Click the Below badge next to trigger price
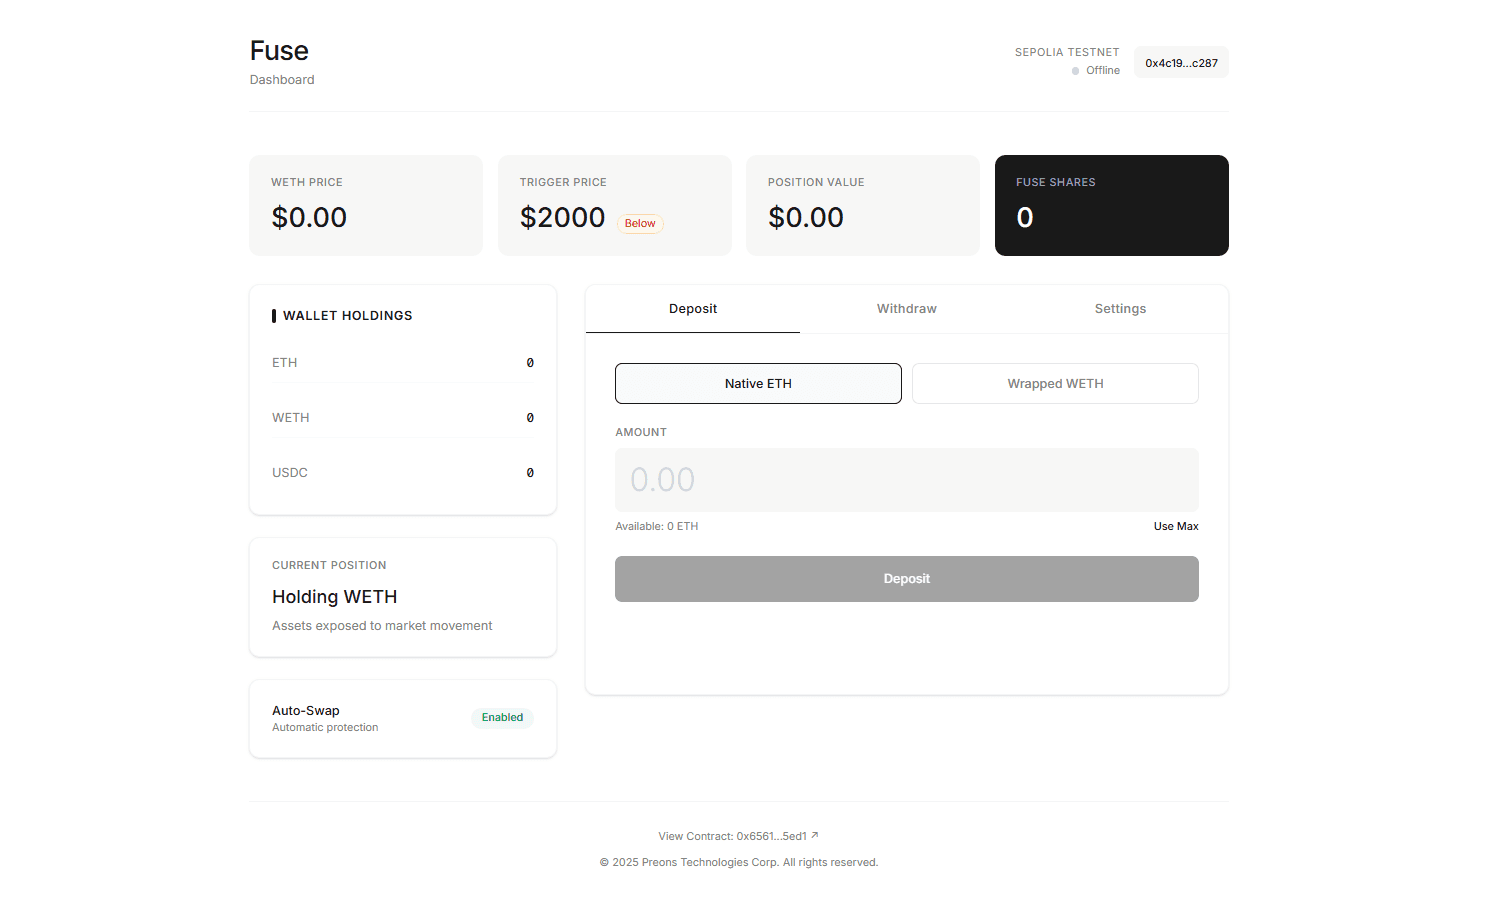This screenshot has width=1507, height=898. click(x=640, y=224)
